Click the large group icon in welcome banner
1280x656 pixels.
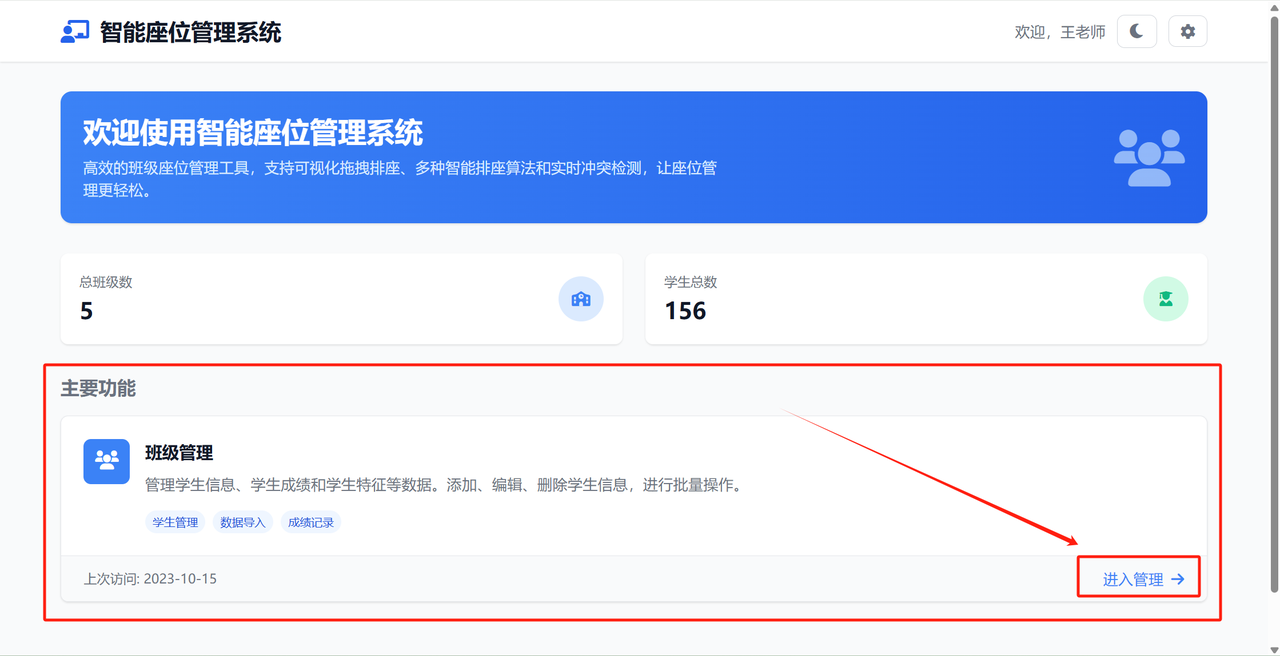(x=1152, y=157)
